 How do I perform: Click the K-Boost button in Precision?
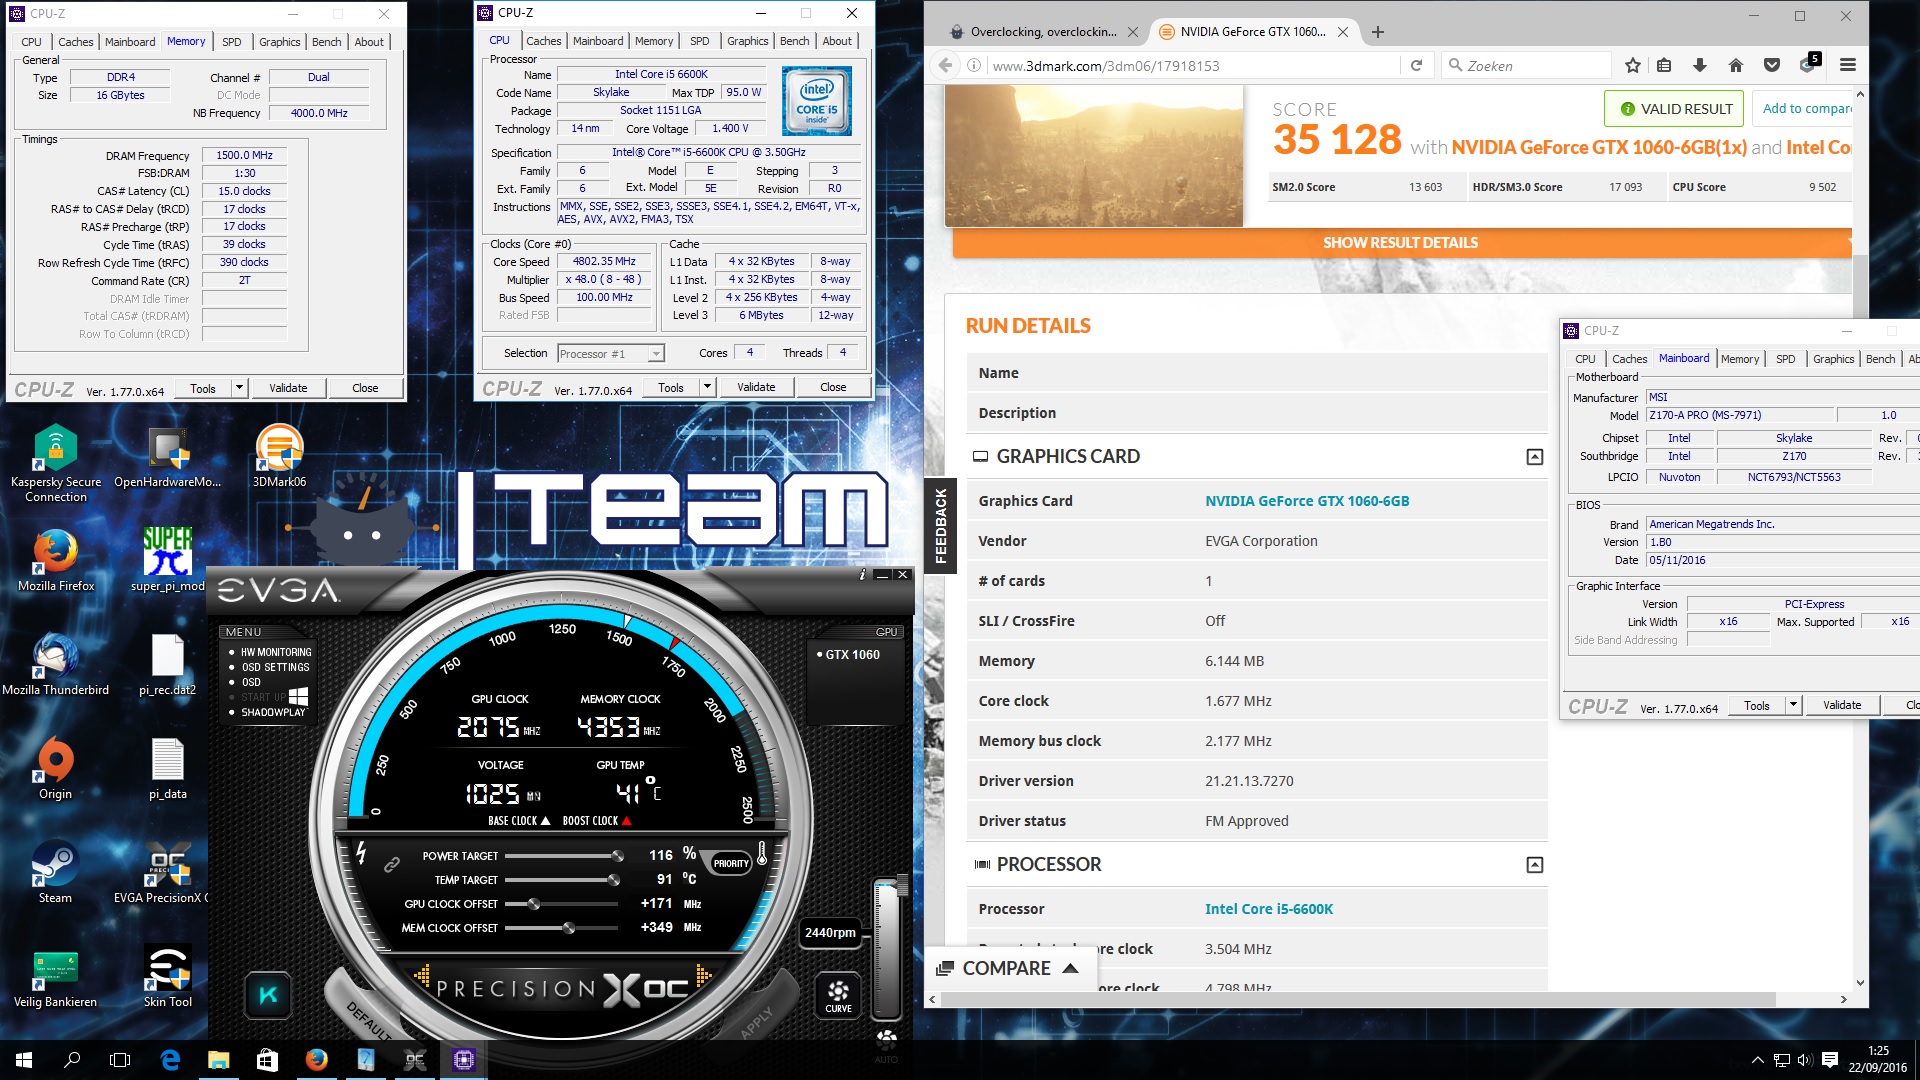click(x=268, y=994)
